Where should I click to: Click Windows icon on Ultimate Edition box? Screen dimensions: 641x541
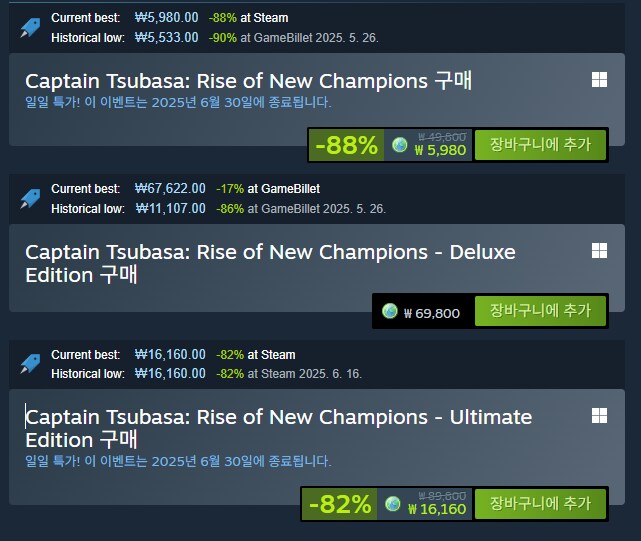(599, 416)
